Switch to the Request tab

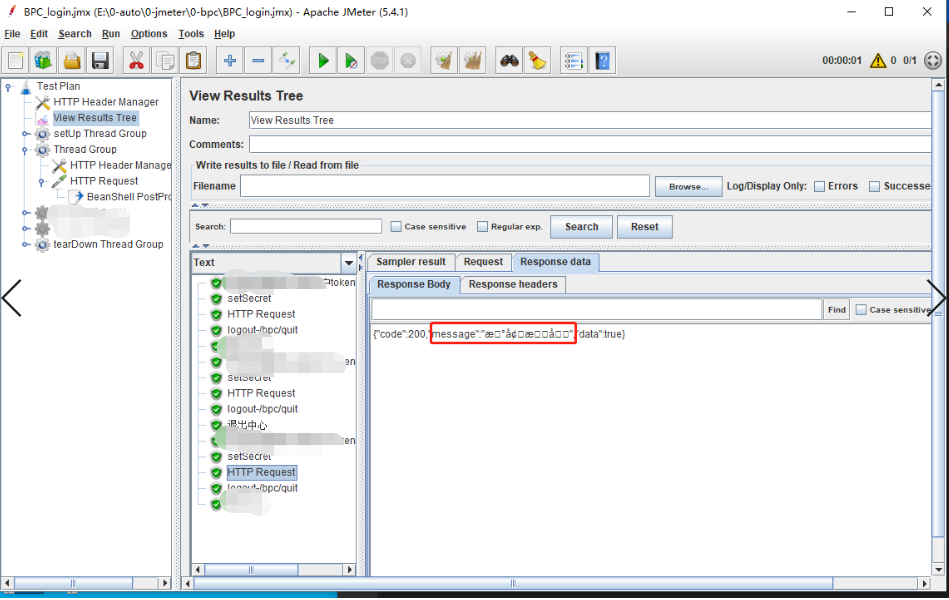(x=483, y=262)
